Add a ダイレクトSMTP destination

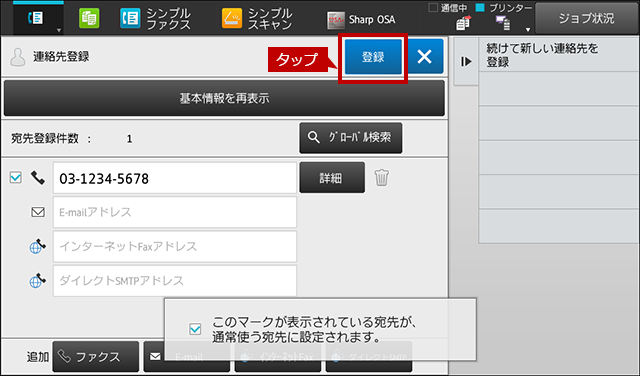pos(369,357)
